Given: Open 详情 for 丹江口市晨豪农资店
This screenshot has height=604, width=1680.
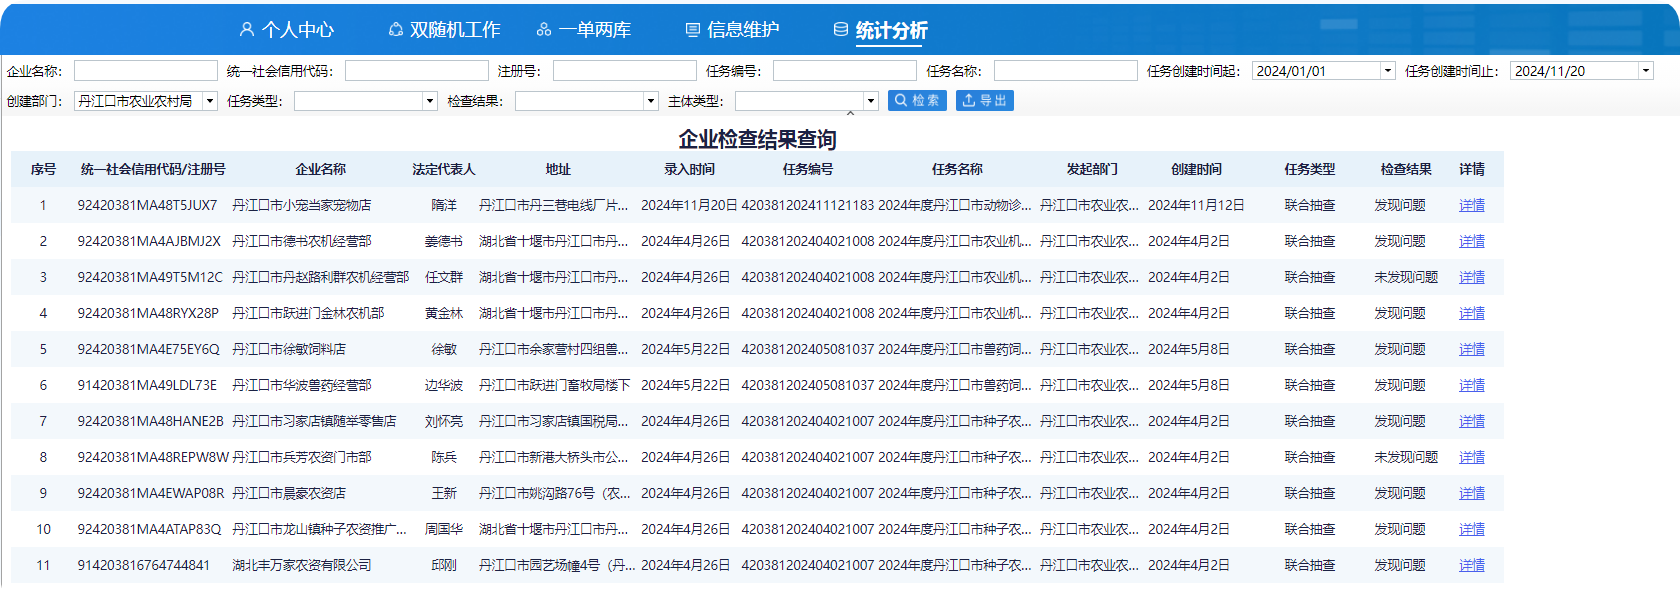Looking at the screenshot, I should 1472,493.
